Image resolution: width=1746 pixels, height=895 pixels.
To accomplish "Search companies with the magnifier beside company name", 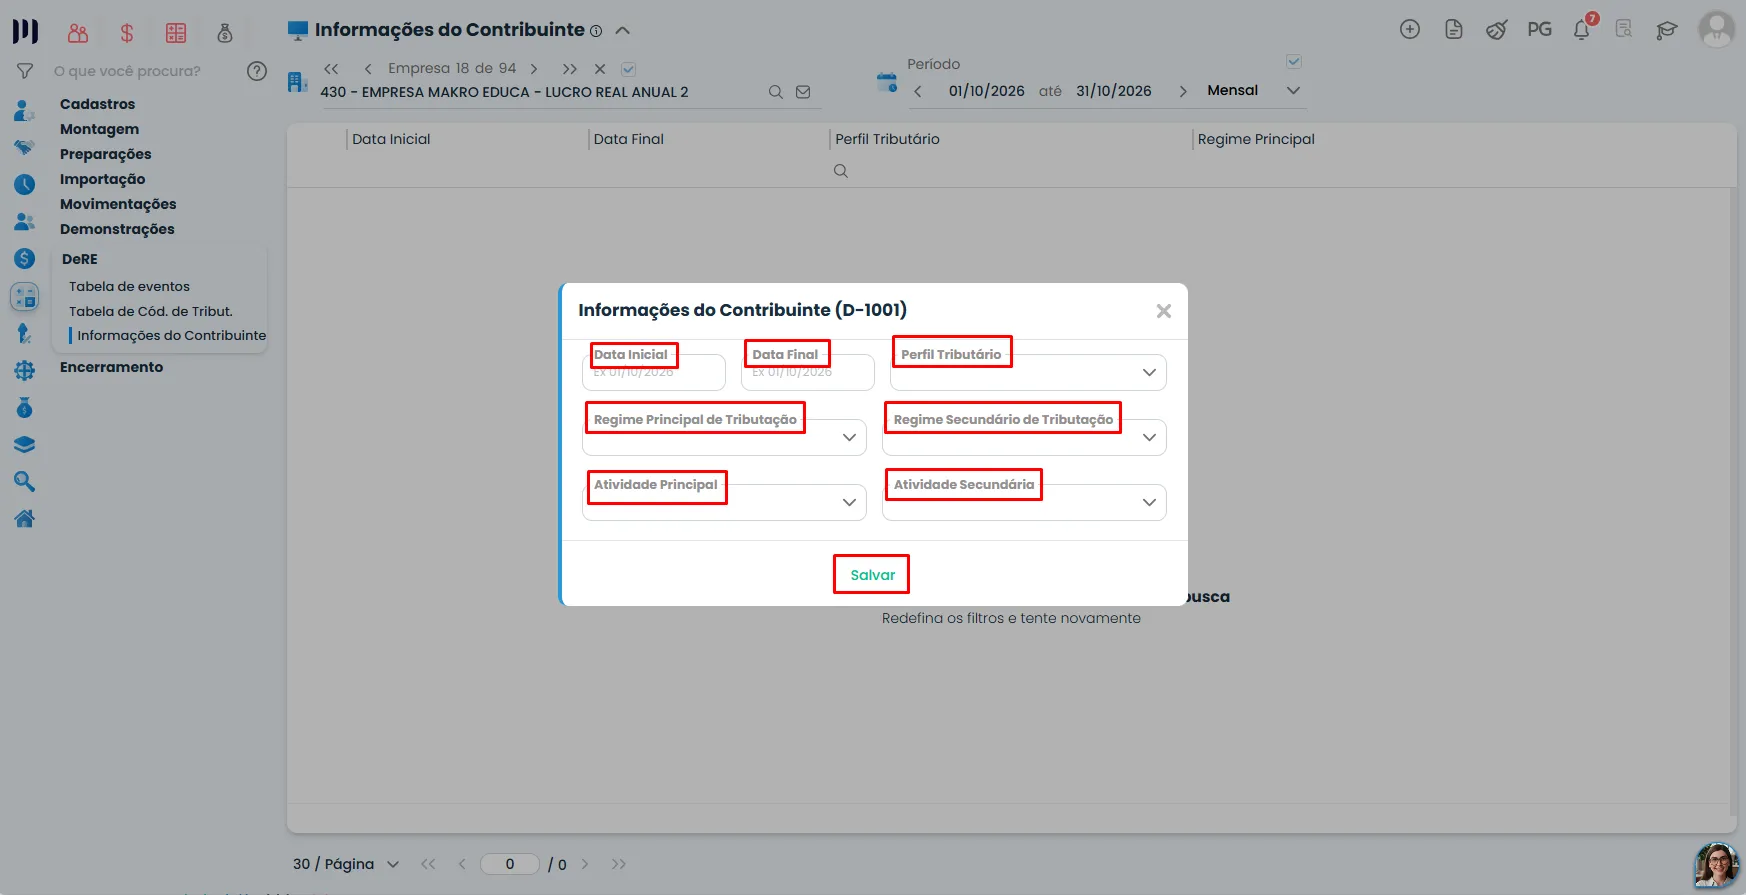I will click(x=776, y=92).
